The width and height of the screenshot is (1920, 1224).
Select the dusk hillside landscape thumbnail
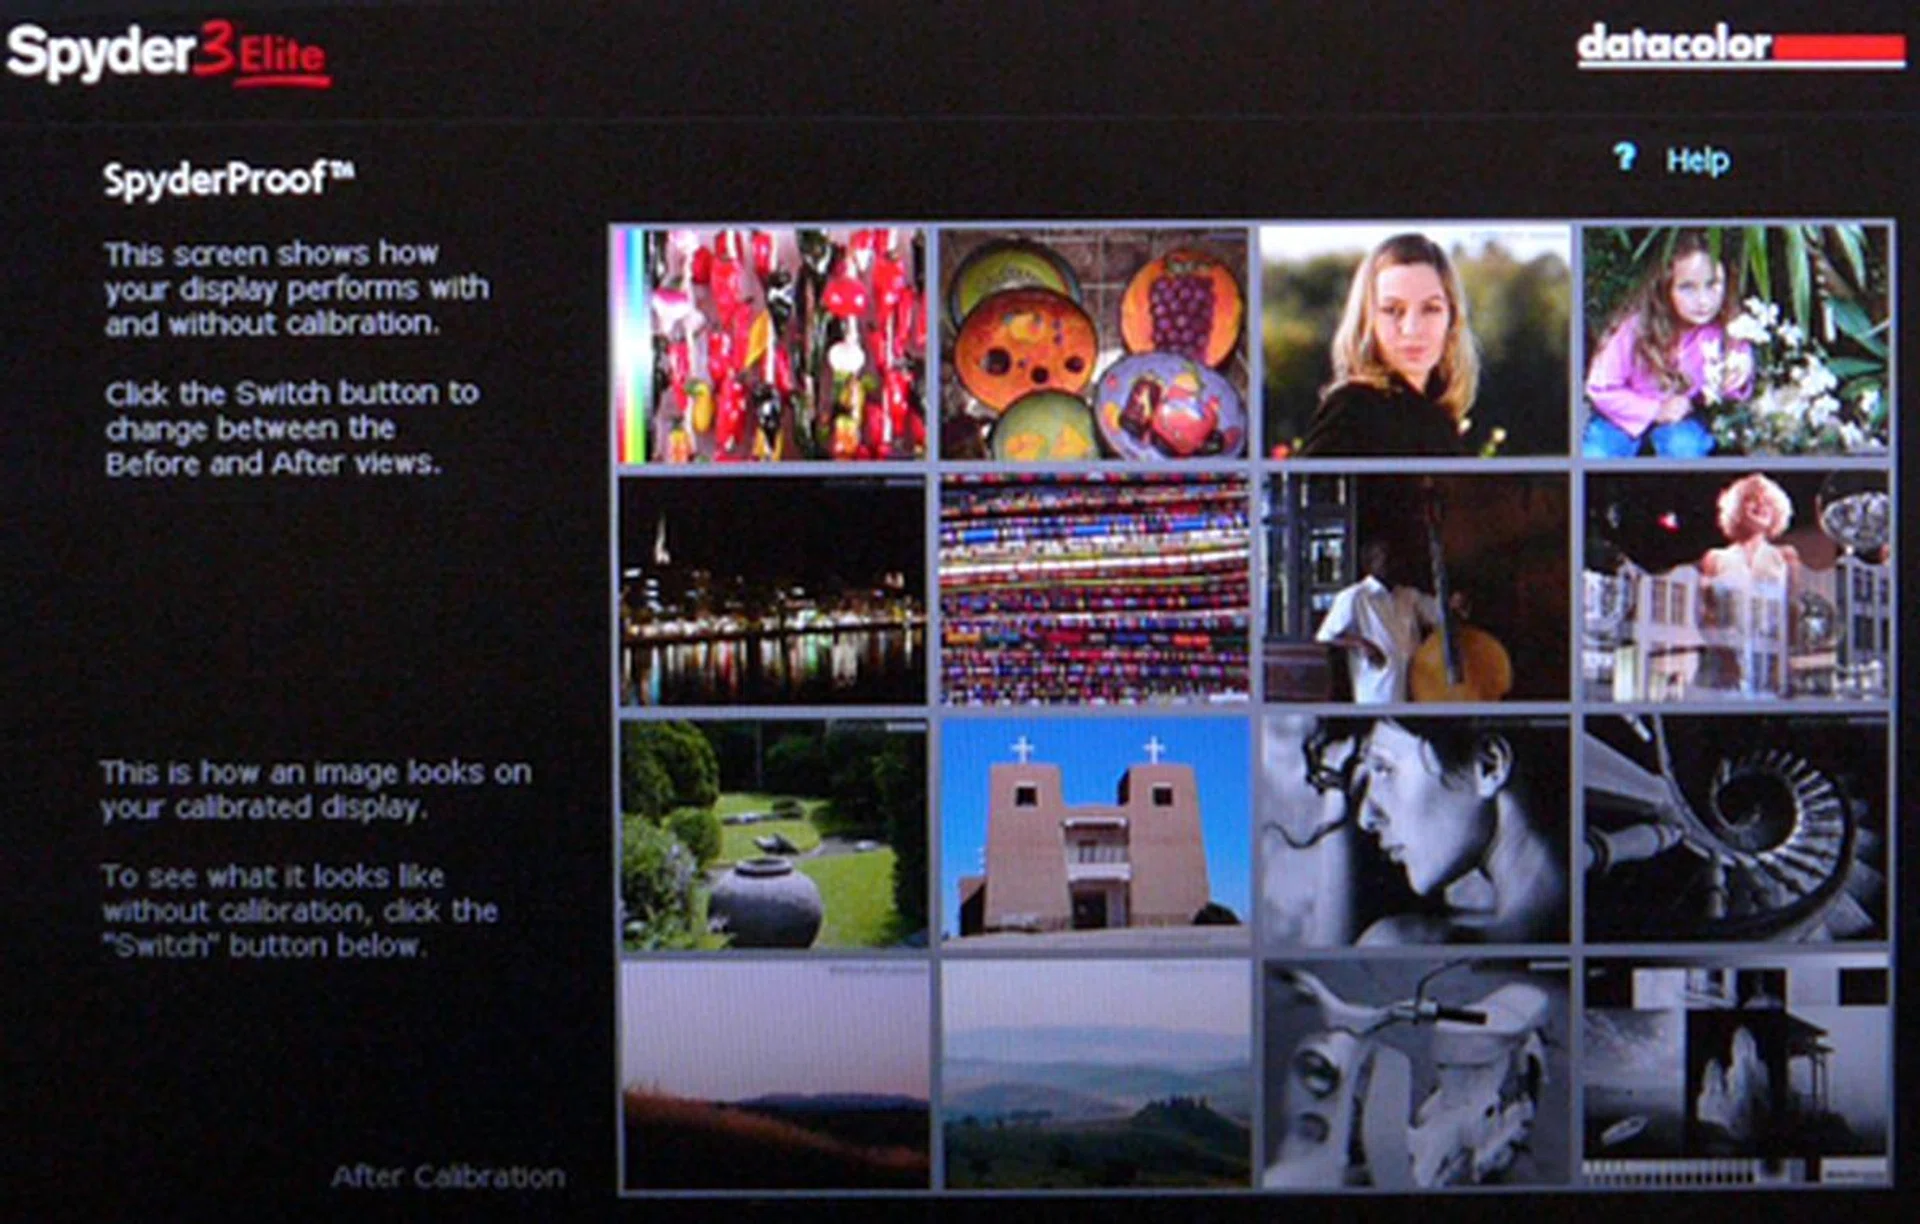(x=773, y=1075)
